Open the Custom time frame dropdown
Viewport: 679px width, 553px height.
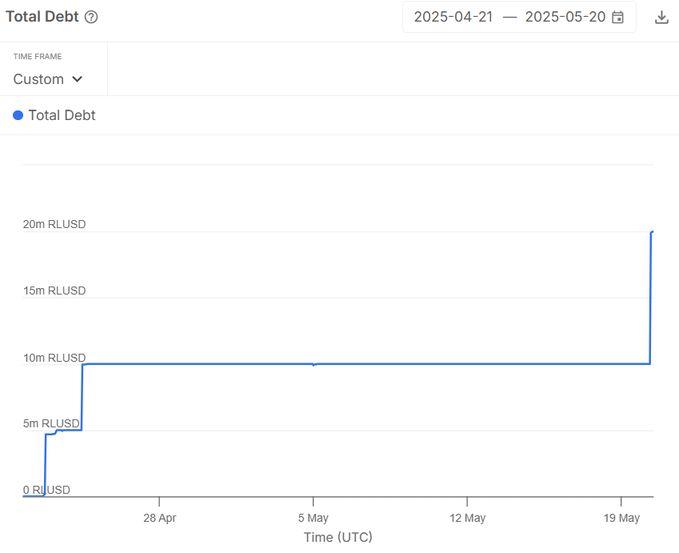point(47,79)
